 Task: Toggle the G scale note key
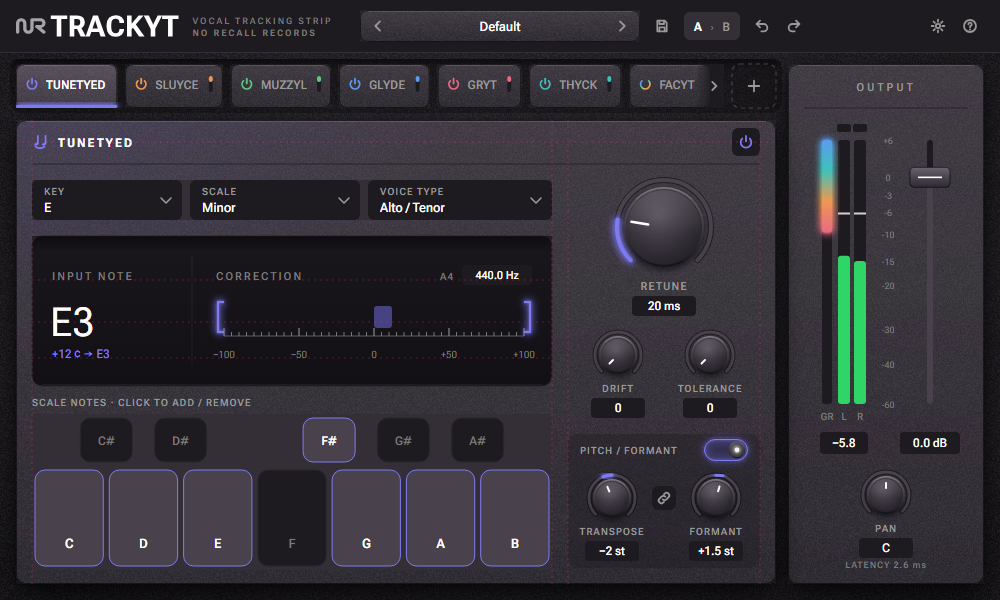[x=366, y=518]
